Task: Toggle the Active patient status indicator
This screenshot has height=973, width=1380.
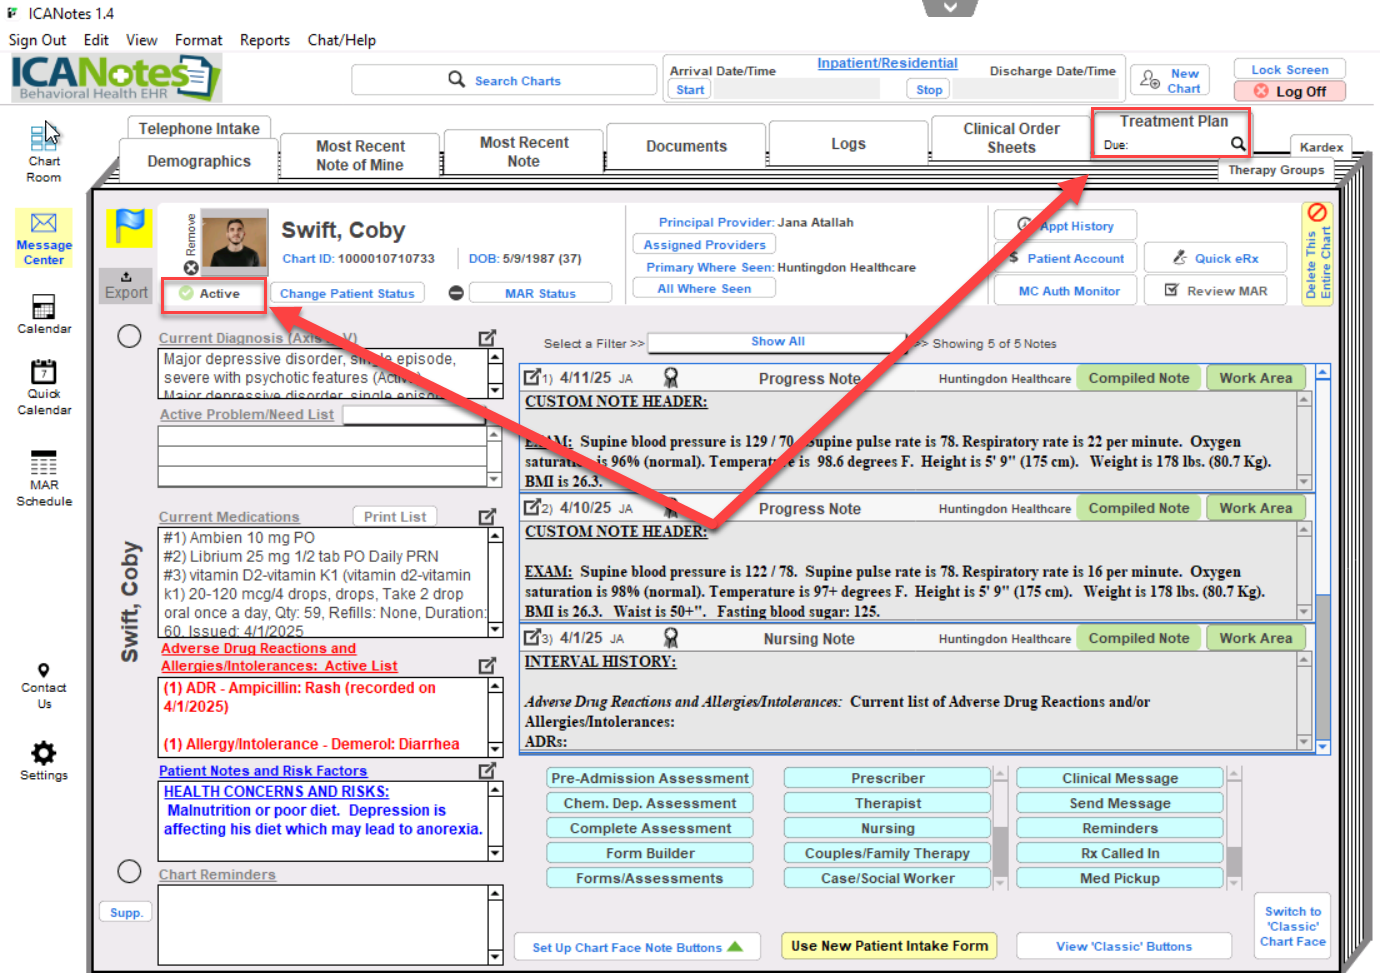Action: pyautogui.click(x=211, y=293)
